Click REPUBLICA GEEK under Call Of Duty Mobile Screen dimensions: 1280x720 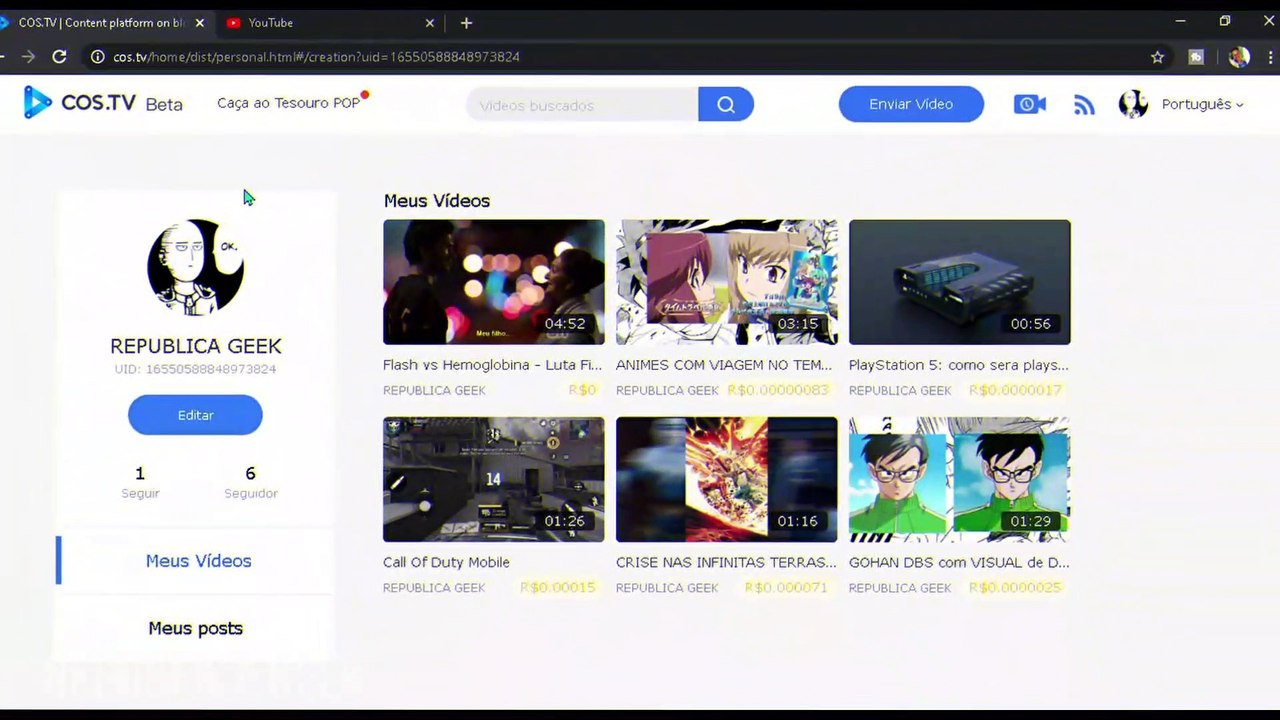pos(434,588)
